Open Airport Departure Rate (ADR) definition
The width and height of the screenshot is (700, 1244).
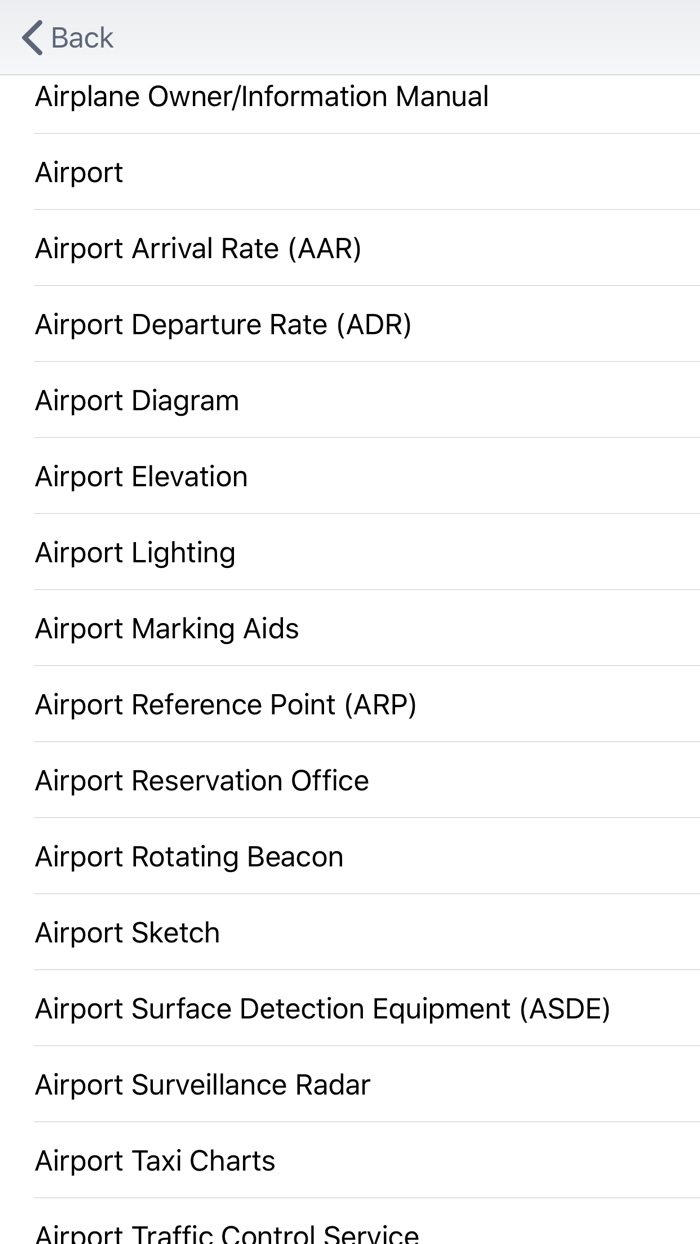pyautogui.click(x=222, y=324)
